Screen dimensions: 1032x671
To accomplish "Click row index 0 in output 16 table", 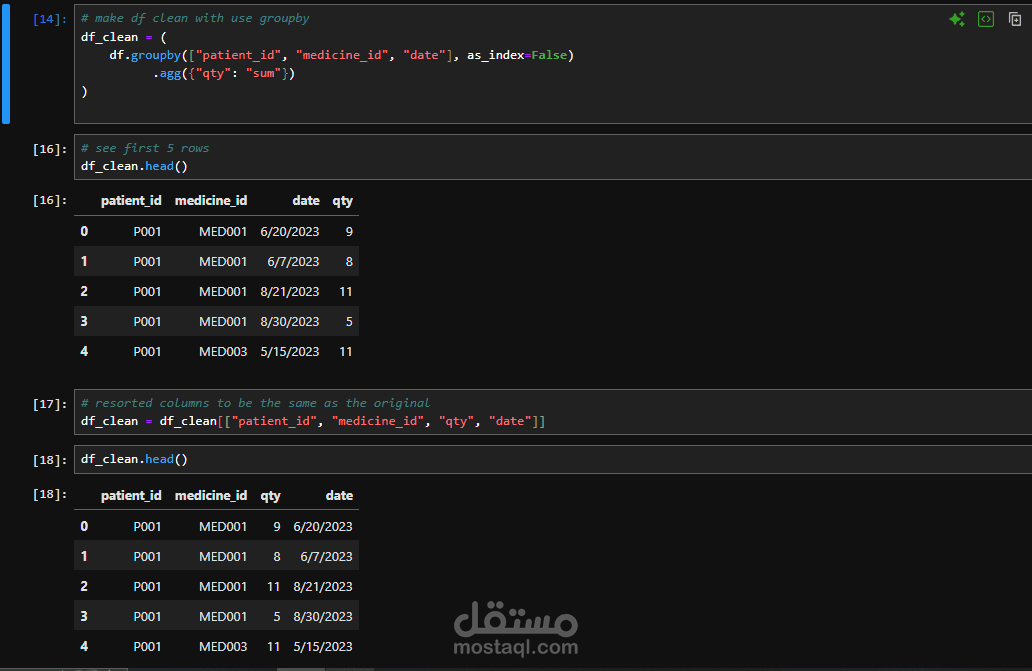I will (84, 232).
